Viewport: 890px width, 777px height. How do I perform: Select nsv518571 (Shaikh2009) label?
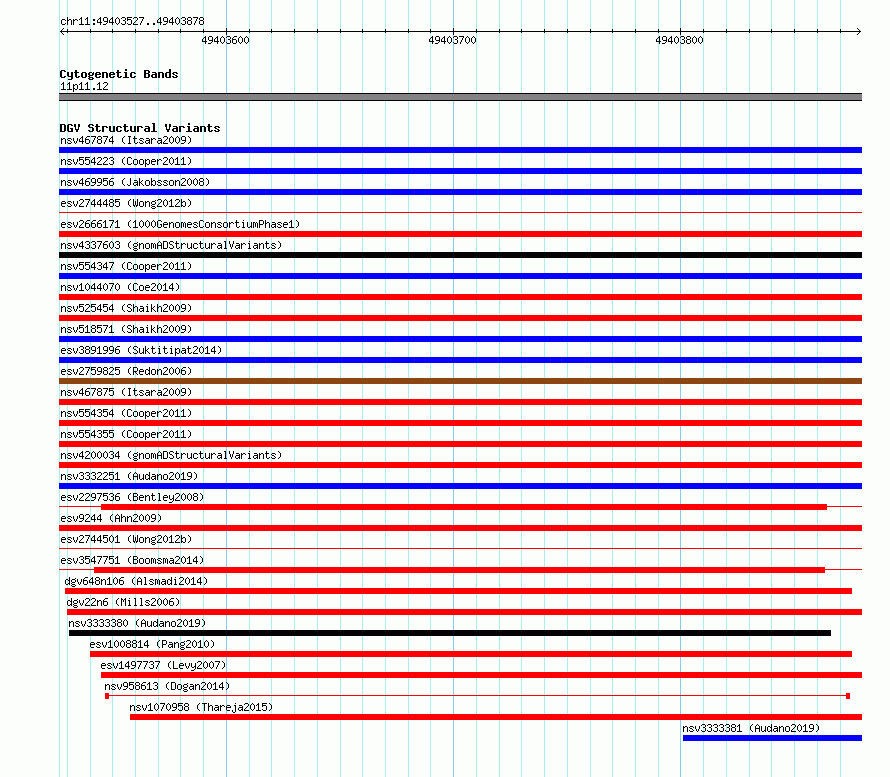point(126,329)
